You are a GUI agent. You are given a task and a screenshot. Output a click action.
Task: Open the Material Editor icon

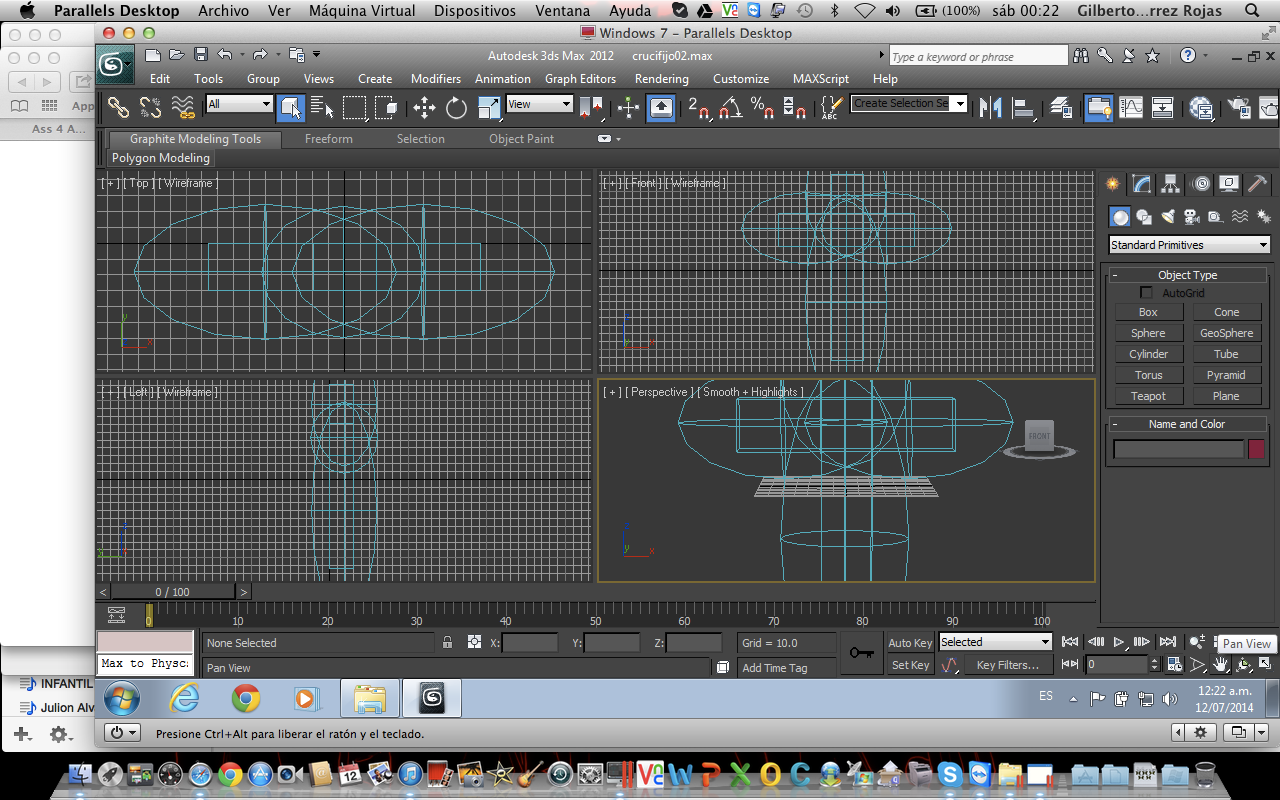pyautogui.click(x=1201, y=106)
